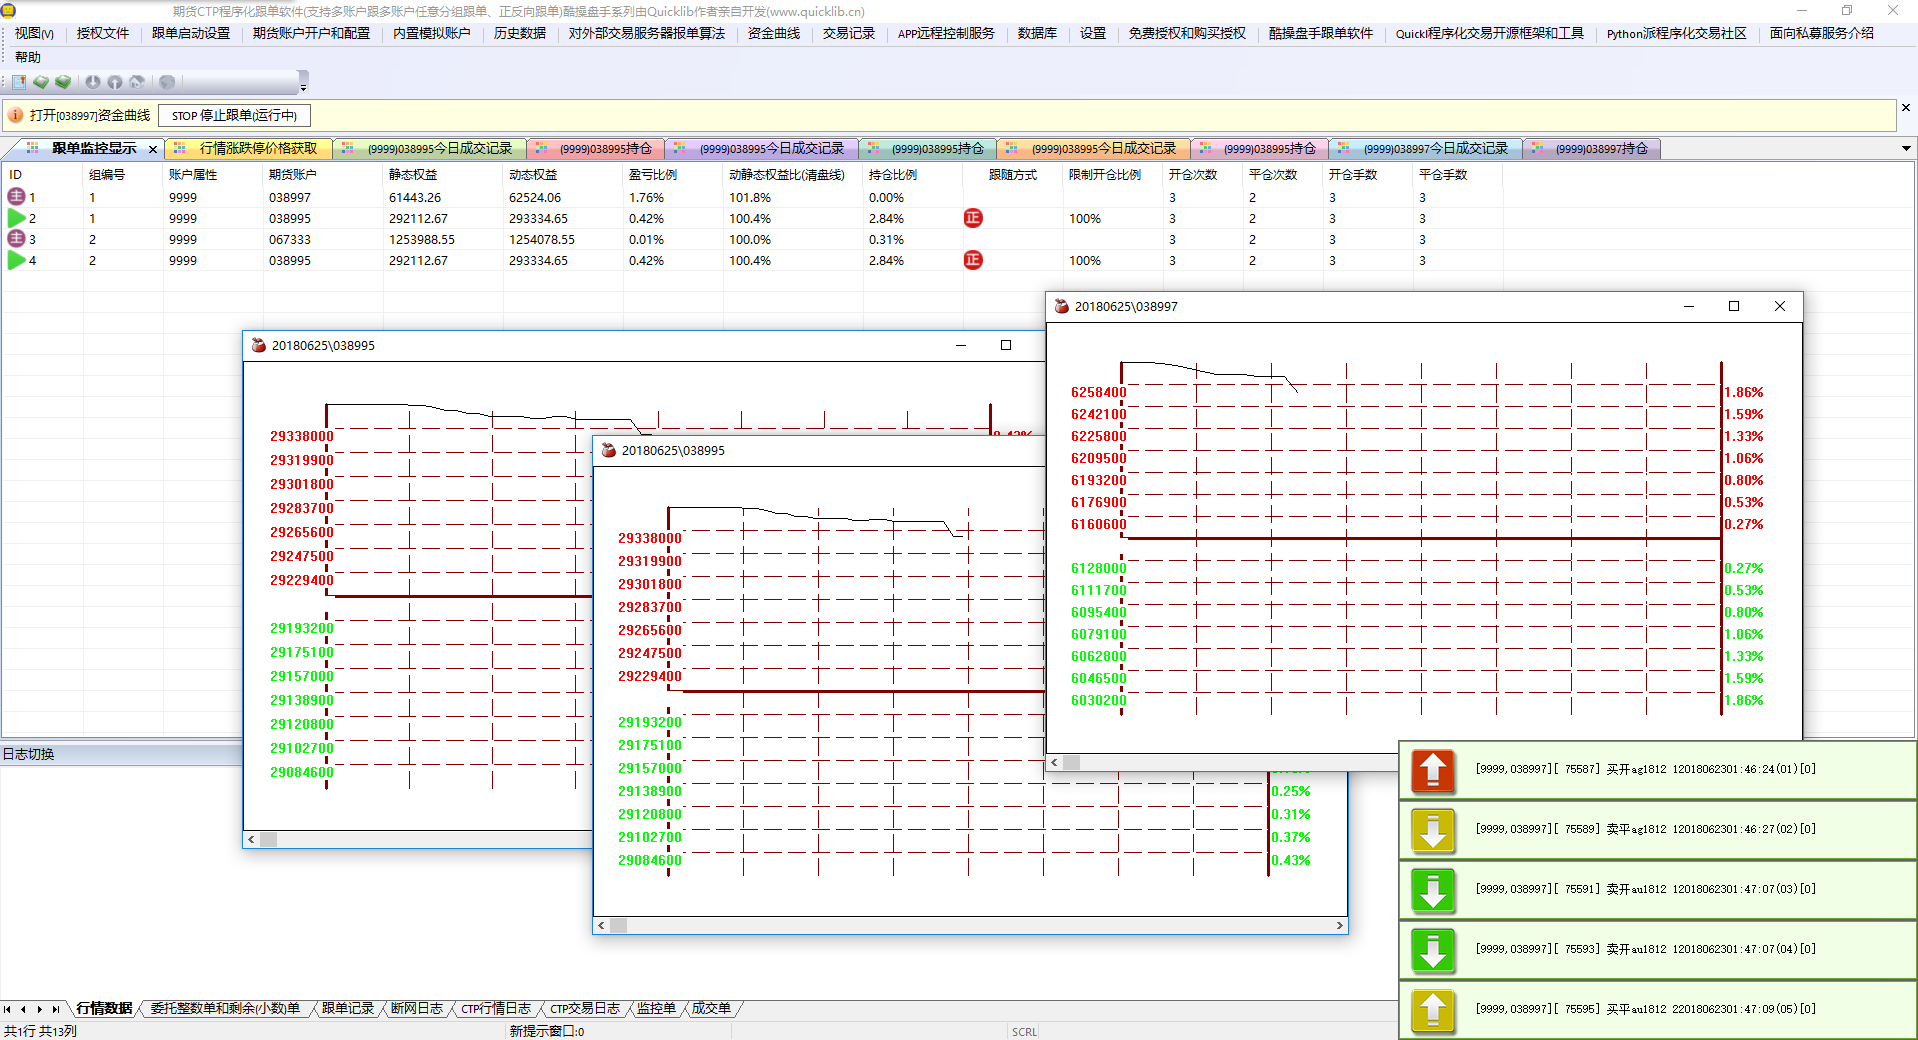Select cell 1253988.55 in row 3

pyautogui.click(x=422, y=240)
